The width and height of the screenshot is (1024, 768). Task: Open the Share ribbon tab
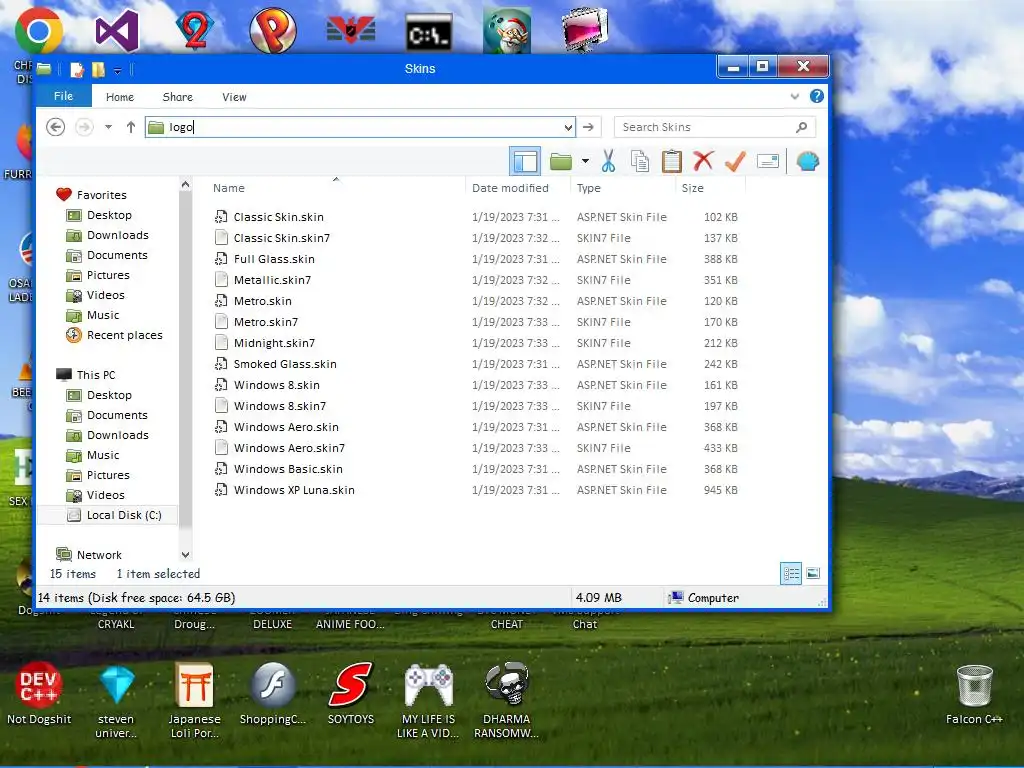pos(178,97)
